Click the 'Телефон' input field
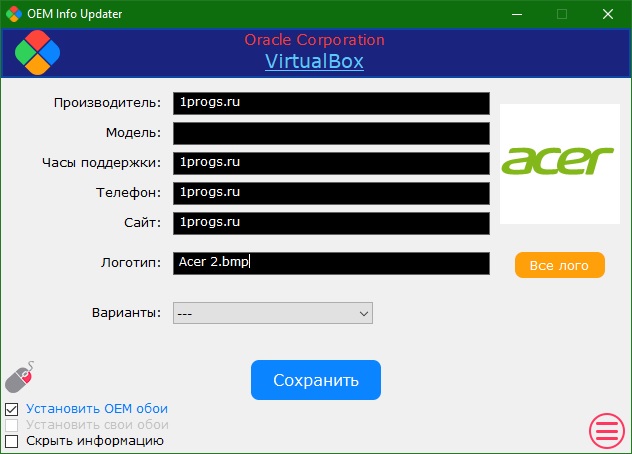 click(331, 193)
